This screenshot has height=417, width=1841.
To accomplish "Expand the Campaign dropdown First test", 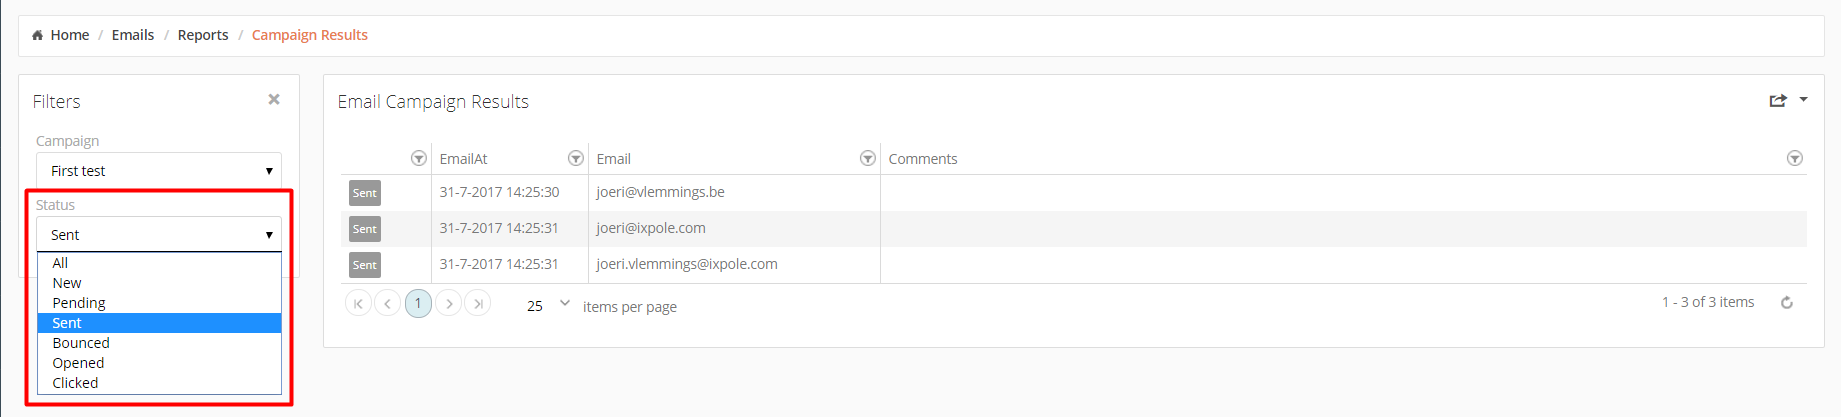I will [159, 171].
